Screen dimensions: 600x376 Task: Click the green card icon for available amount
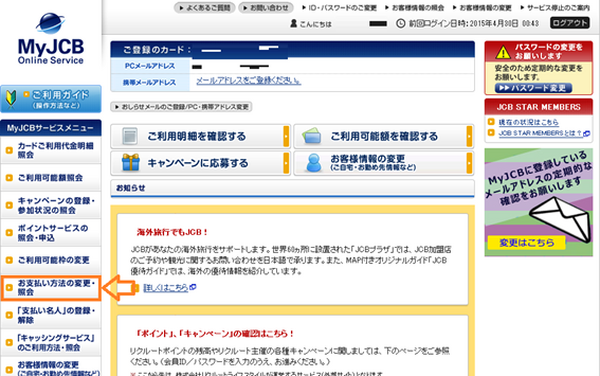pyautogui.click(x=311, y=136)
